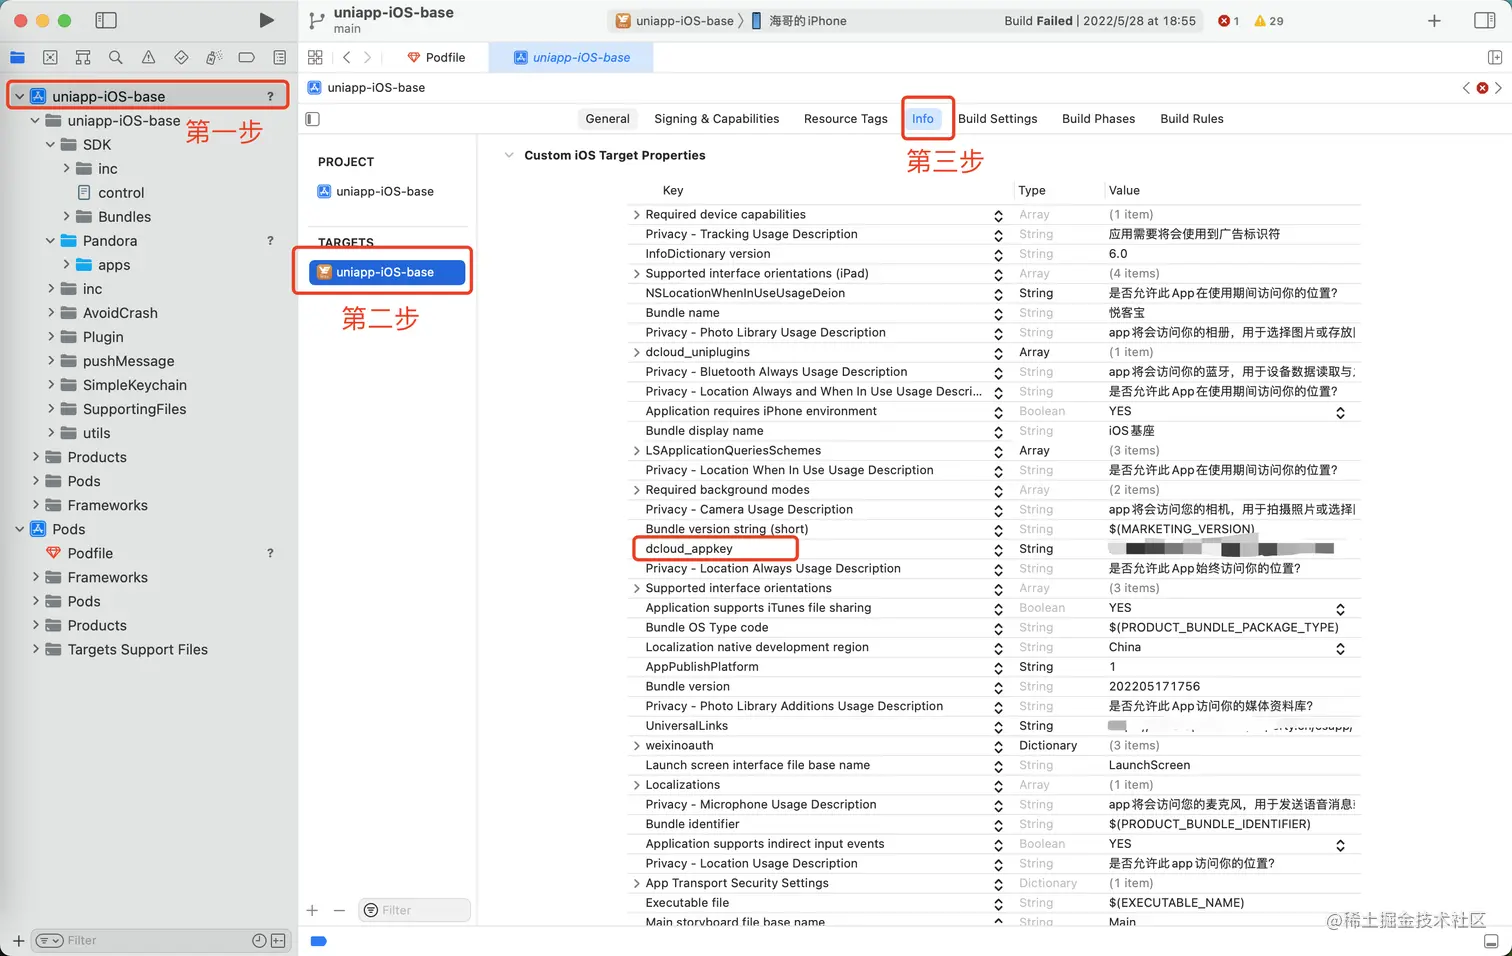Viewport: 1512px width, 956px height.
Task: Expand Supported interface orientations (iPad) row
Action: click(637, 273)
